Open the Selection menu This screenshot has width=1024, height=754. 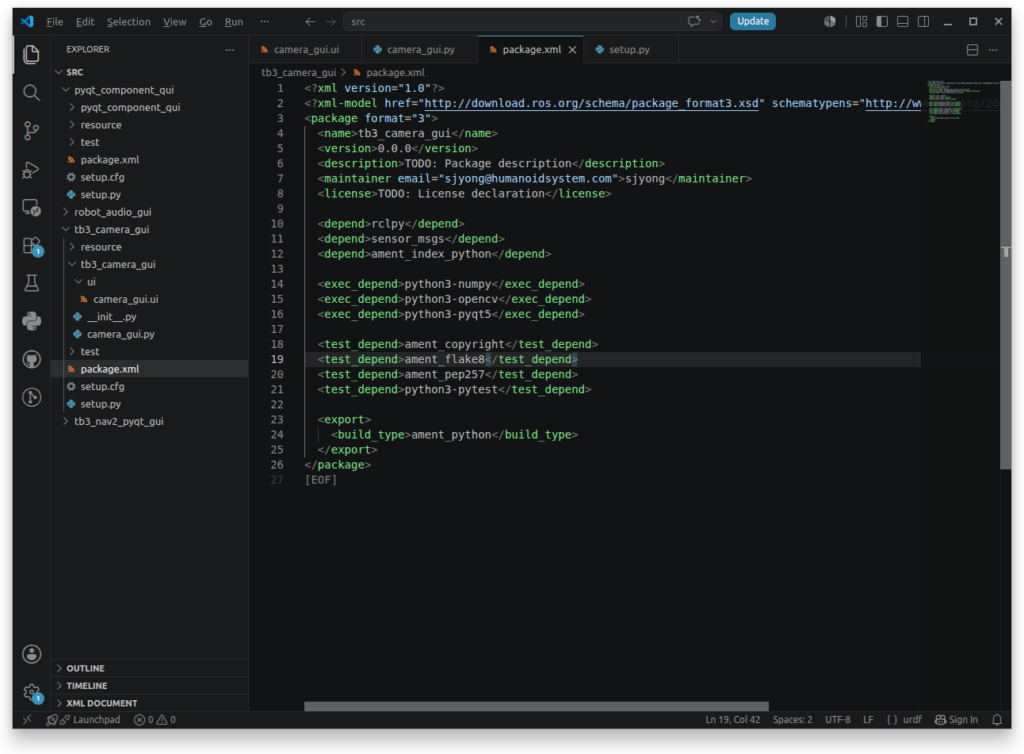tap(129, 22)
